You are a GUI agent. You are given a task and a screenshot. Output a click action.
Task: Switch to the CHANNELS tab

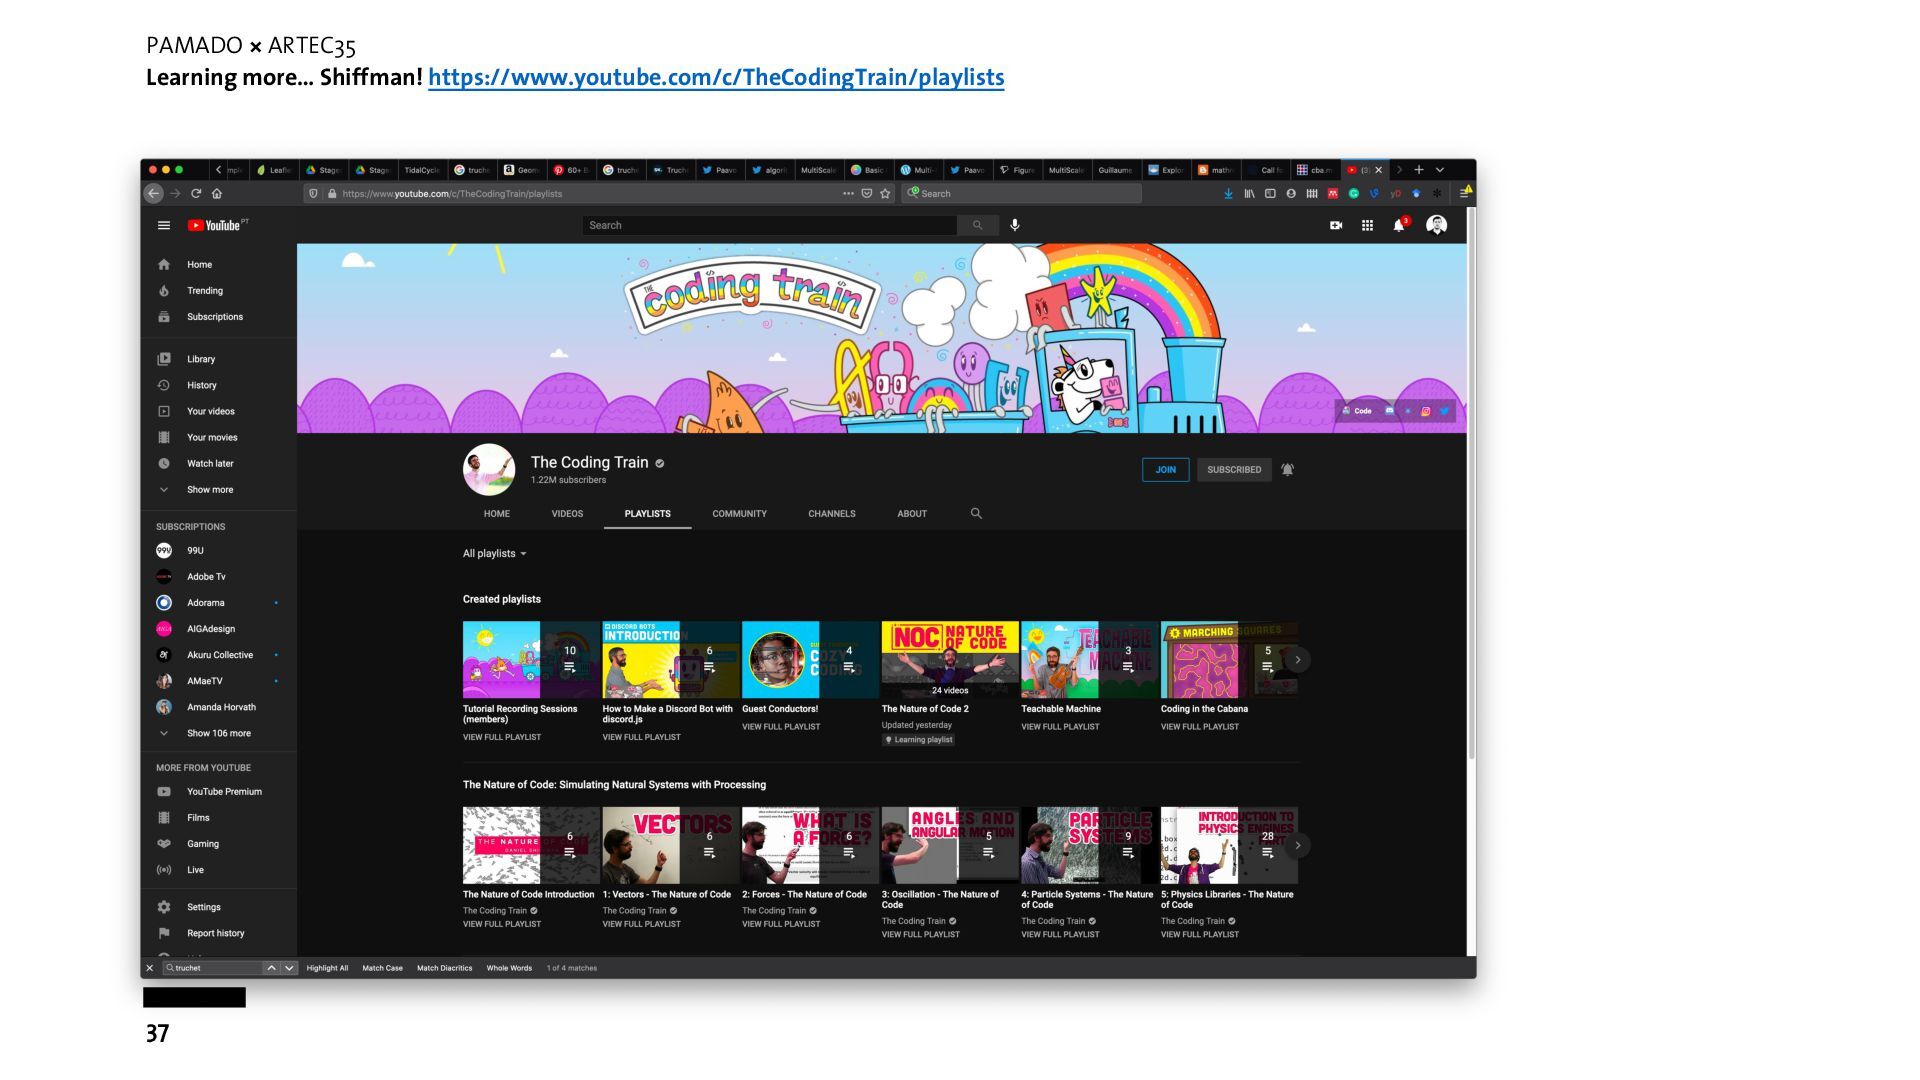click(832, 514)
